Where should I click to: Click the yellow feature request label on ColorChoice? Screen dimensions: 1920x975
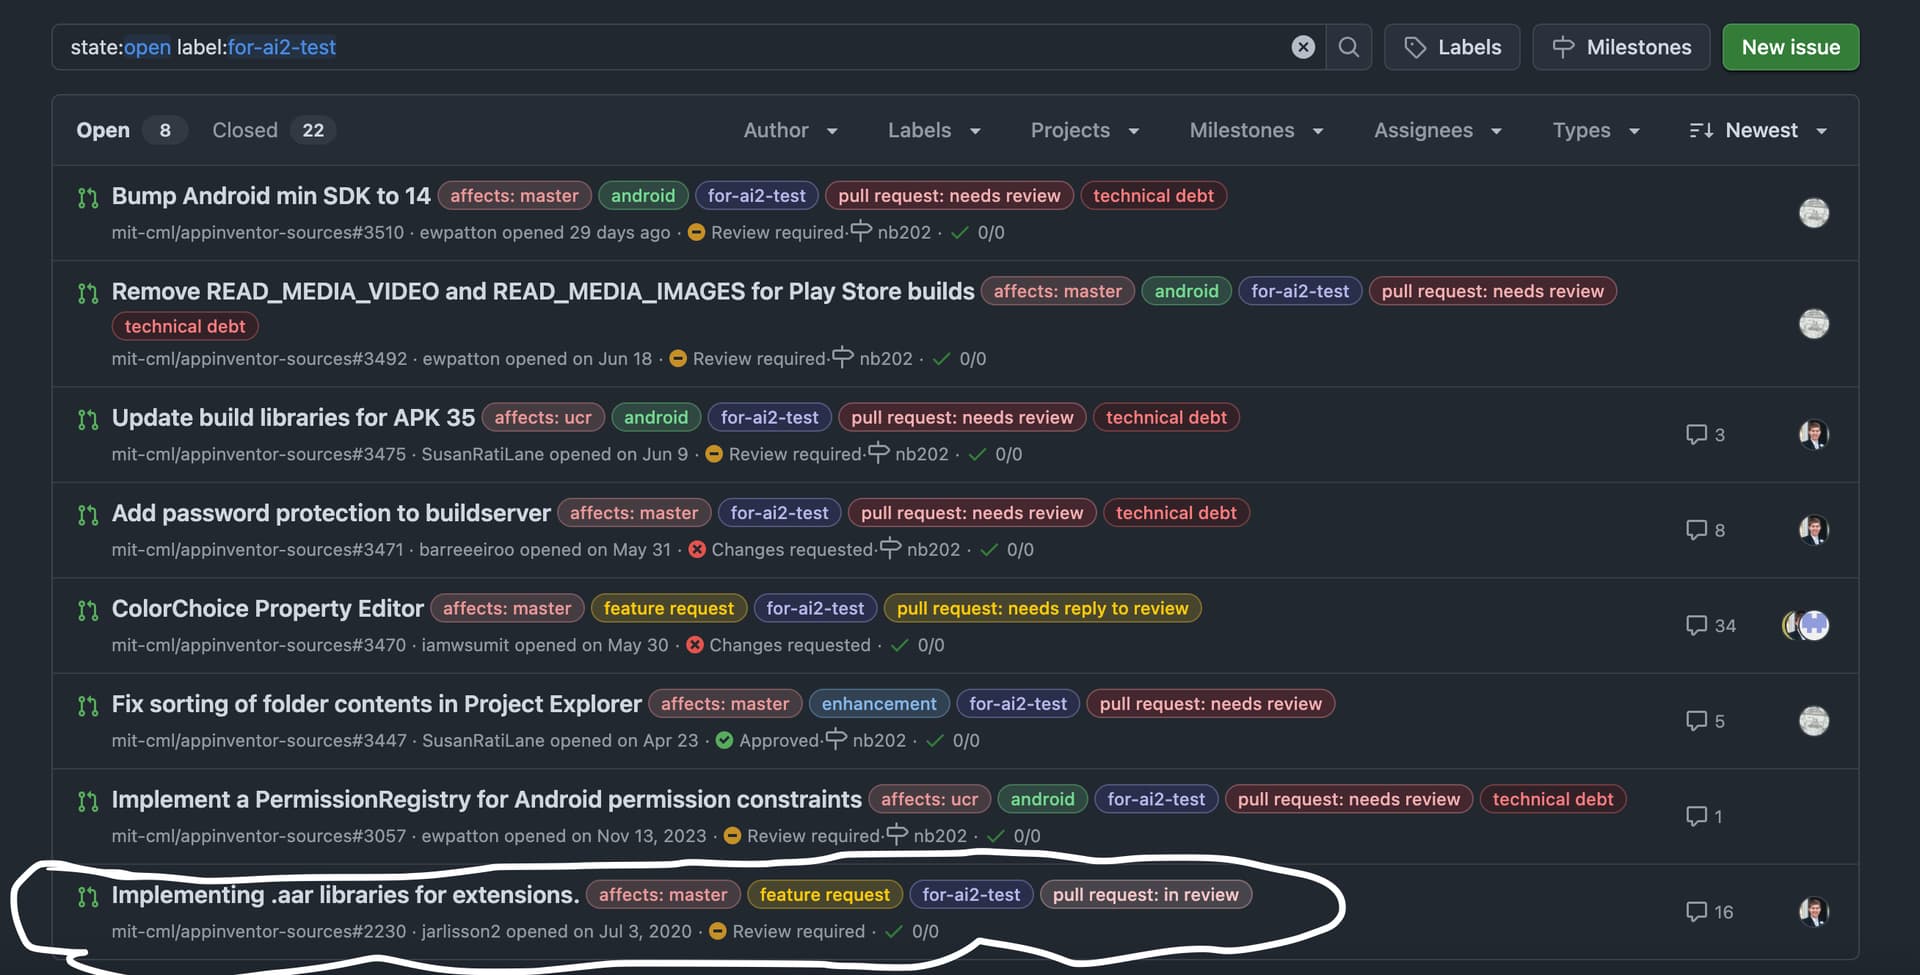click(x=668, y=609)
